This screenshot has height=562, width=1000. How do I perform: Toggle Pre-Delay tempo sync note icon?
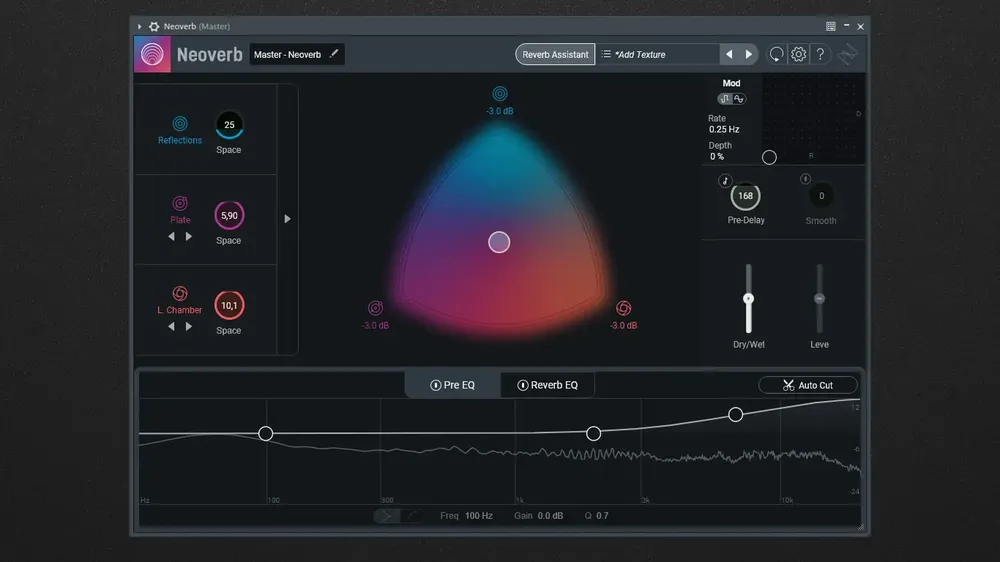tap(724, 181)
